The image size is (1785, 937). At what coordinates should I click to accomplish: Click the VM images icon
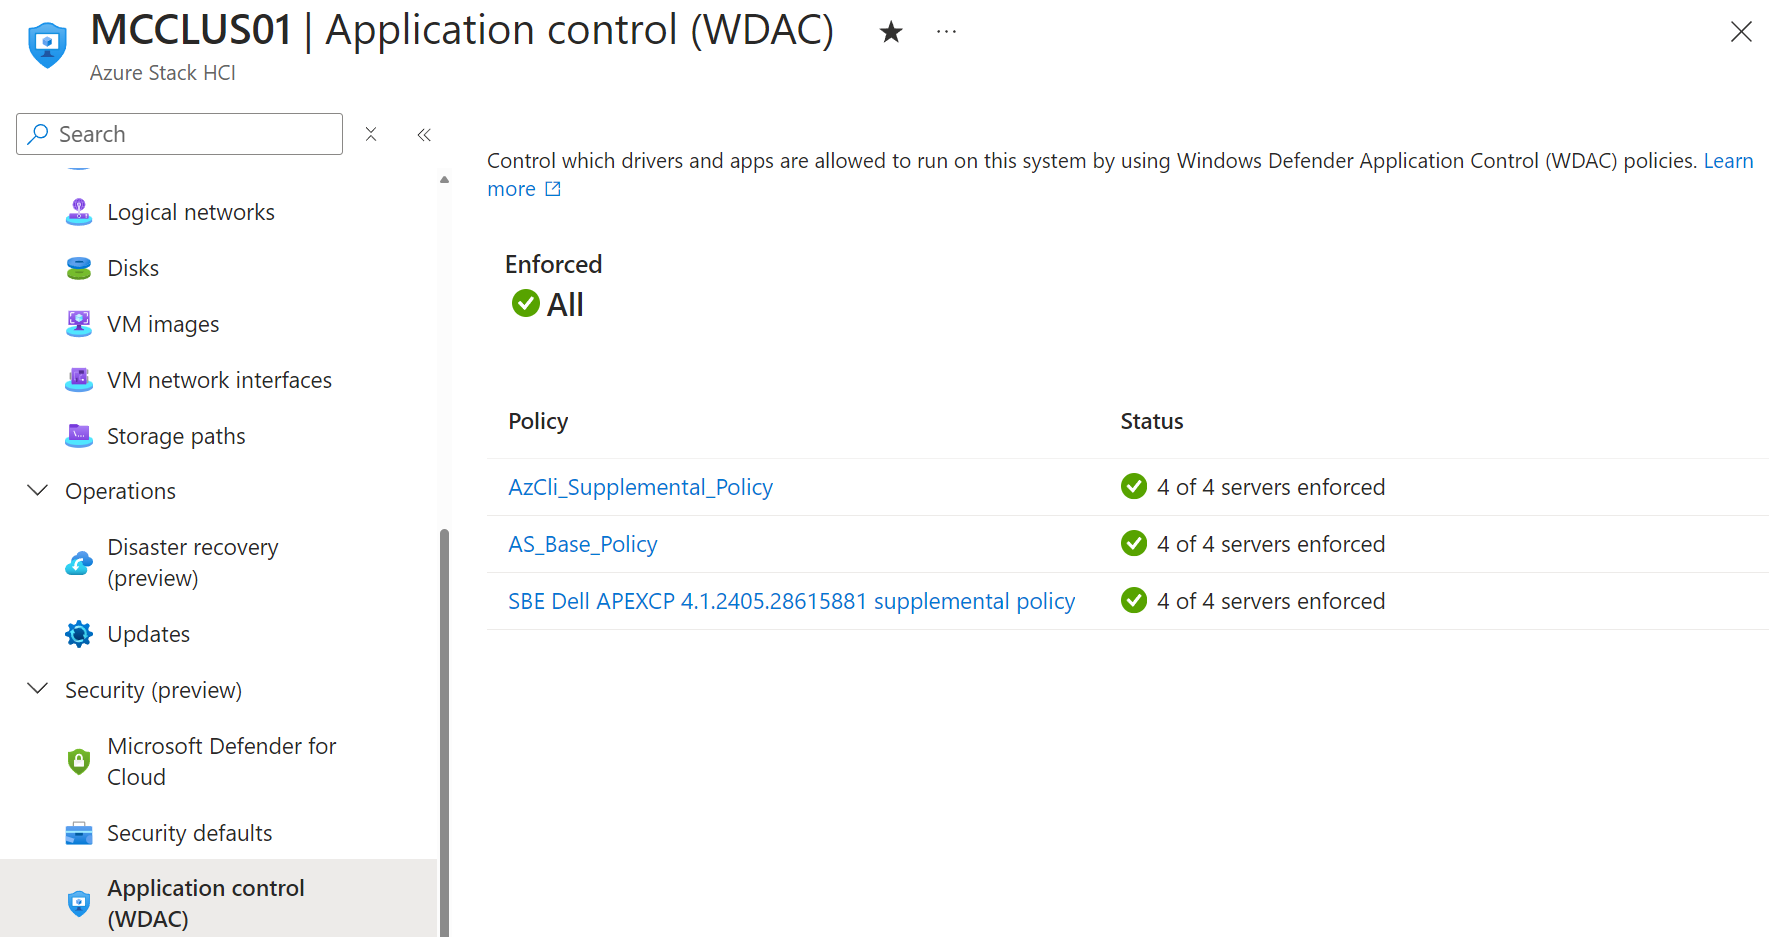tap(79, 323)
